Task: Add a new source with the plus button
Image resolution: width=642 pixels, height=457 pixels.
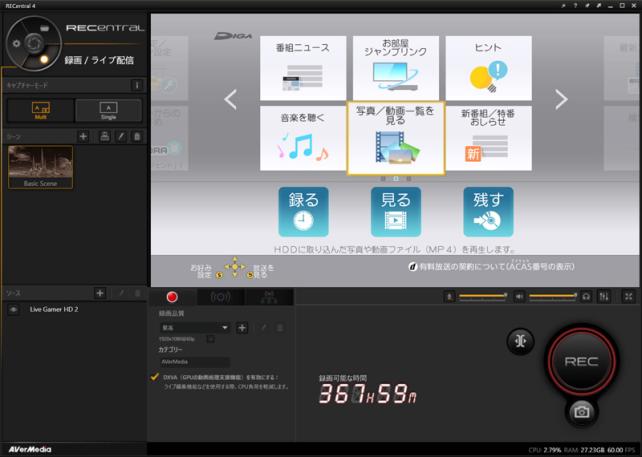Action: click(99, 293)
